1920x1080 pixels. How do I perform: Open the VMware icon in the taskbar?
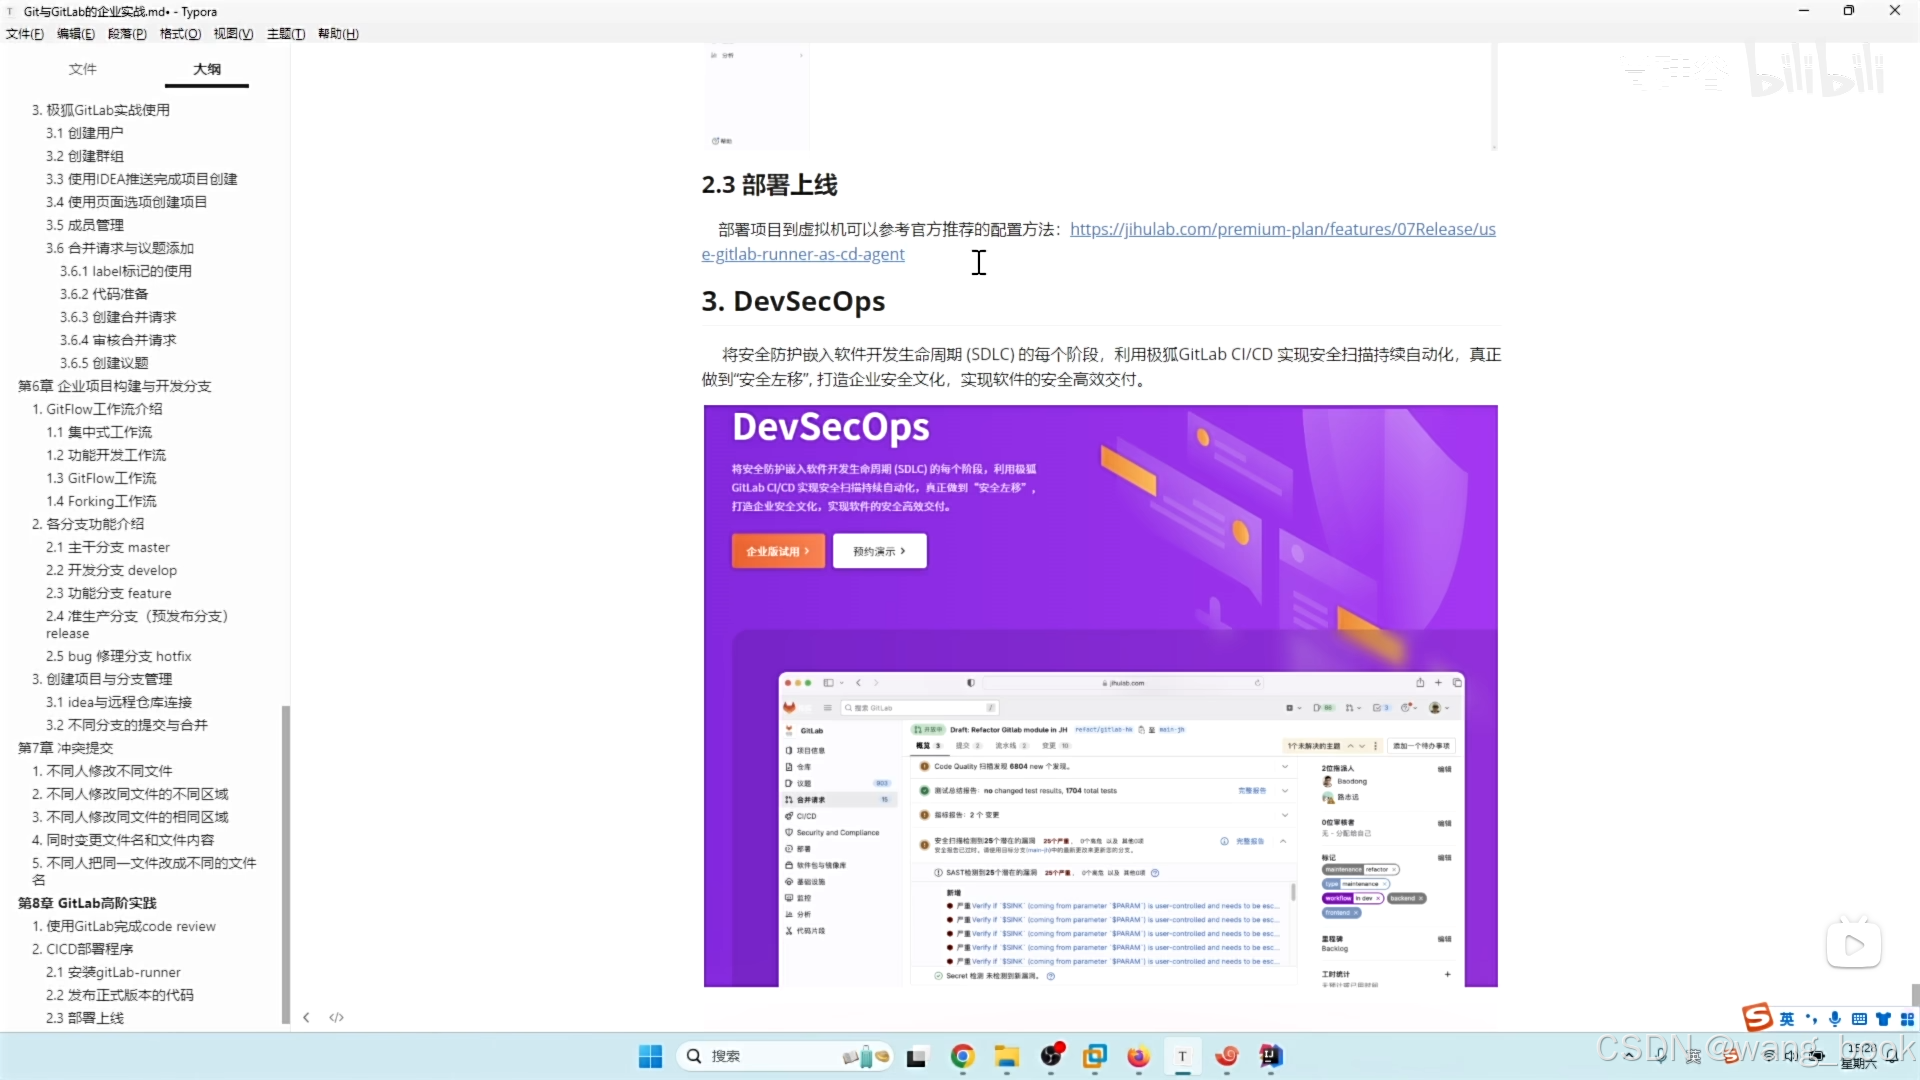(1095, 1056)
